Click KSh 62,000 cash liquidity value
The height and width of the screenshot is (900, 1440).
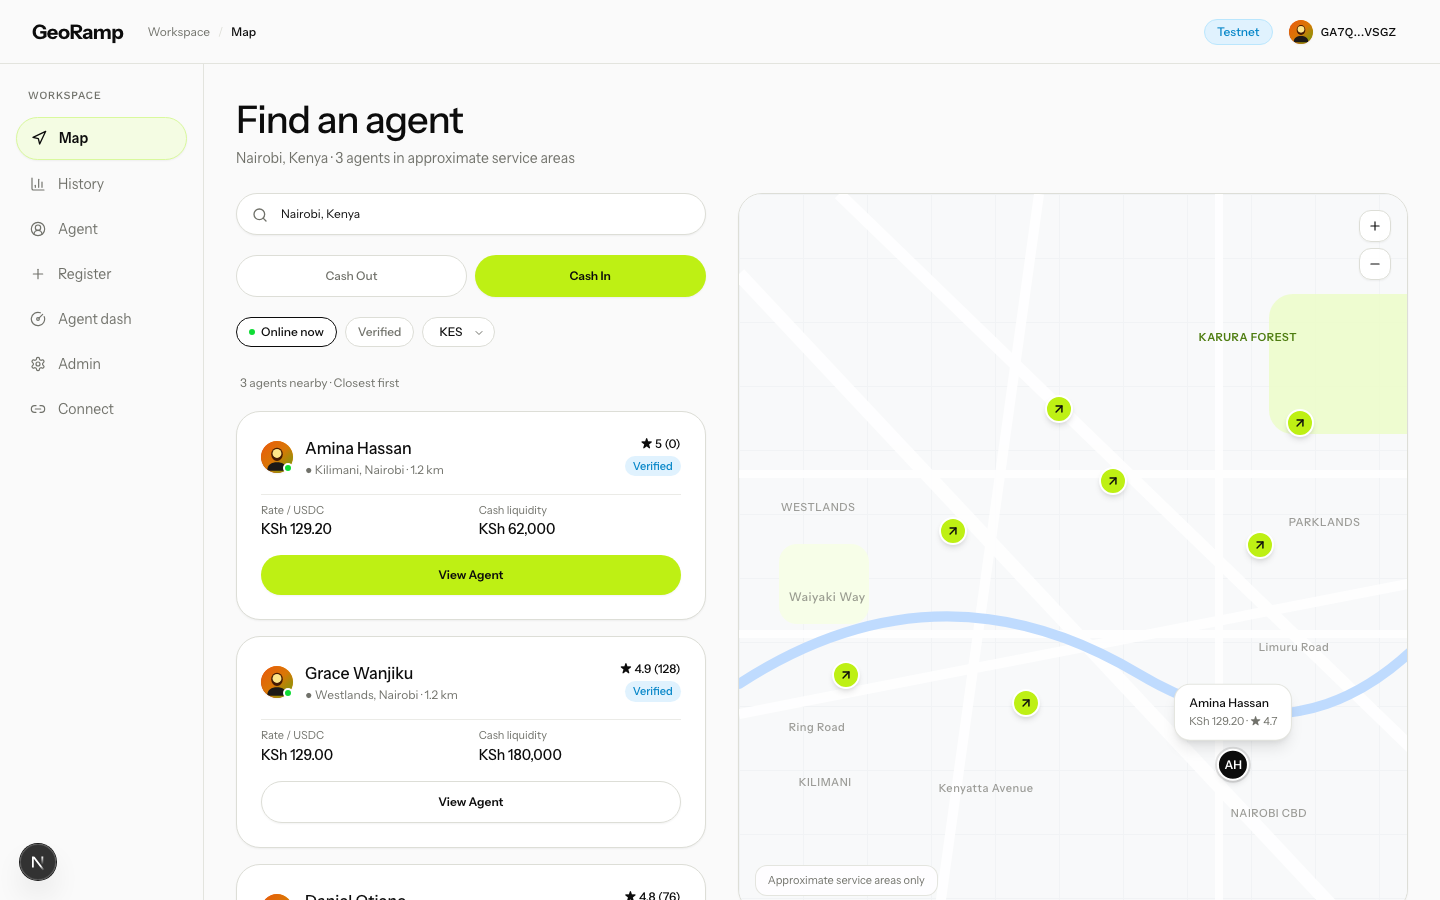517,529
